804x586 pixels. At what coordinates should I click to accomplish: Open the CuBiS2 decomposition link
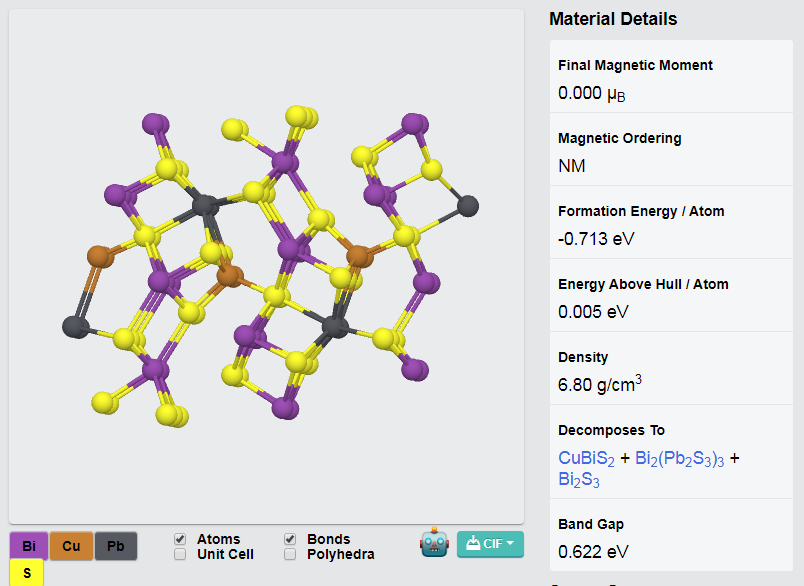pyautogui.click(x=586, y=458)
